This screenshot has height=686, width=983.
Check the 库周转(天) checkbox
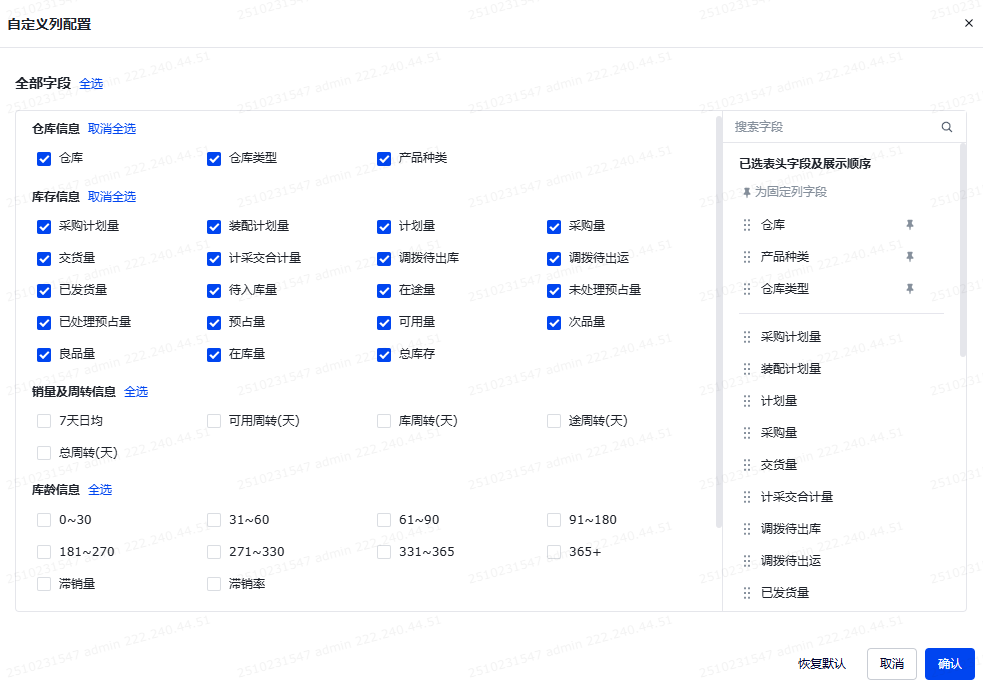pos(384,421)
